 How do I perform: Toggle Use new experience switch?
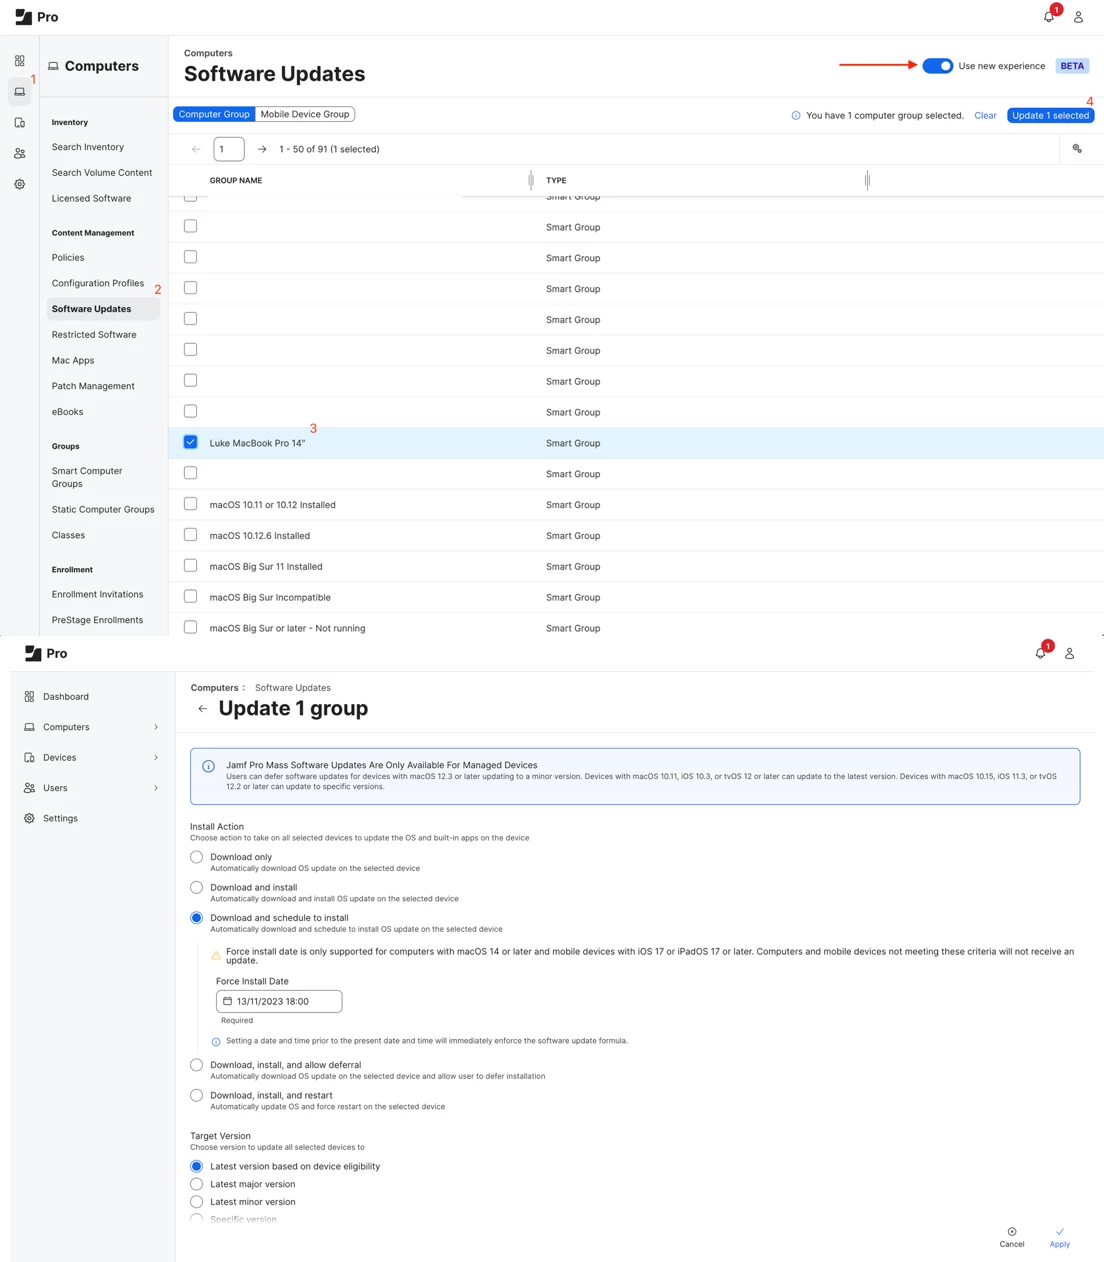point(937,66)
